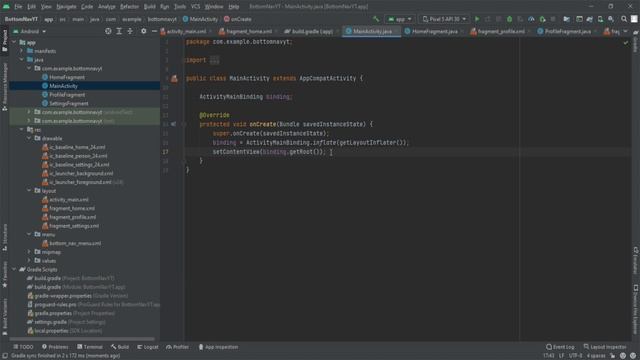Switch to activity_main.xml editor tab
The width and height of the screenshot is (640, 360).
[186, 31]
